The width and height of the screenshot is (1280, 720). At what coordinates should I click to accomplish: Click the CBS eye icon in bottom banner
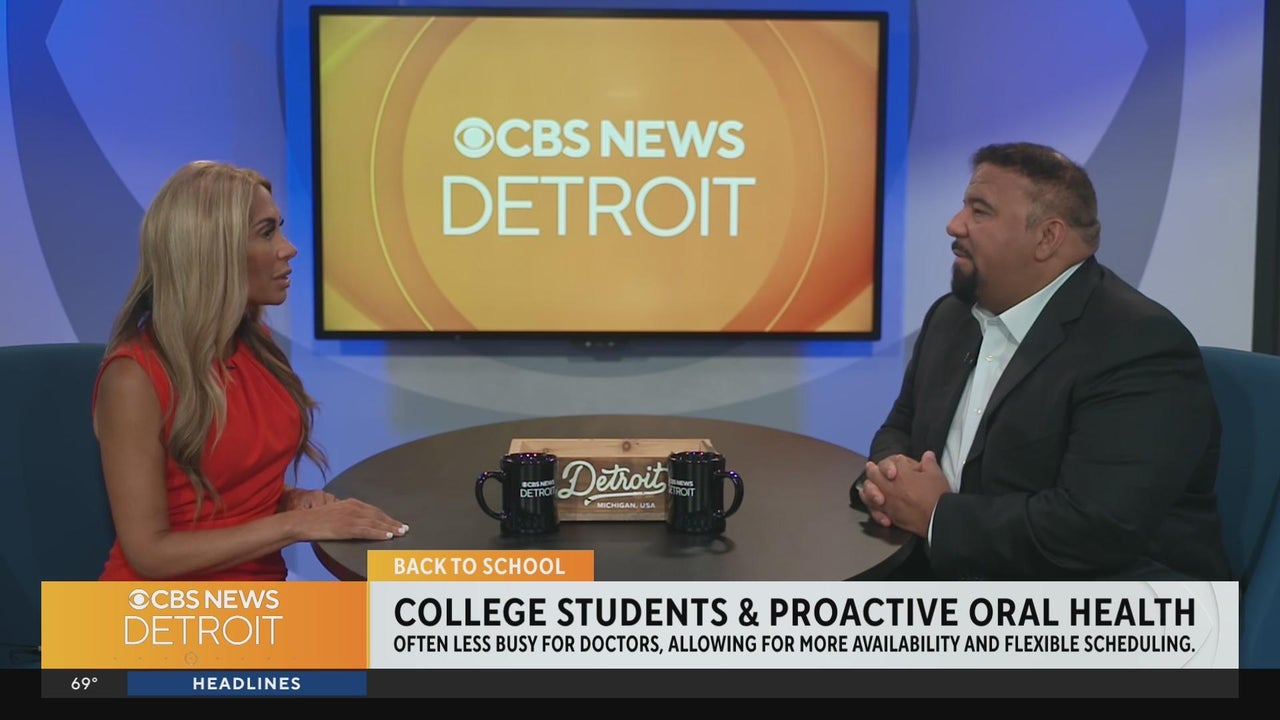[139, 600]
